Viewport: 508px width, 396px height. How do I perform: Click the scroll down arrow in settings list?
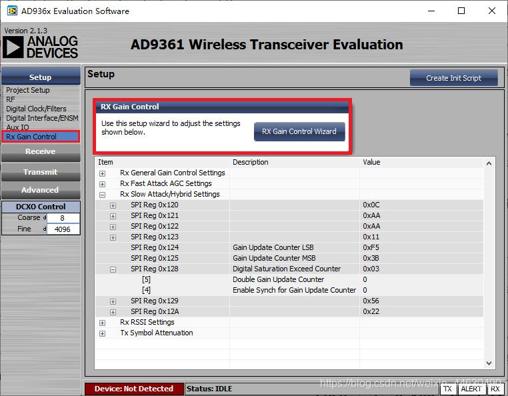tap(489, 363)
